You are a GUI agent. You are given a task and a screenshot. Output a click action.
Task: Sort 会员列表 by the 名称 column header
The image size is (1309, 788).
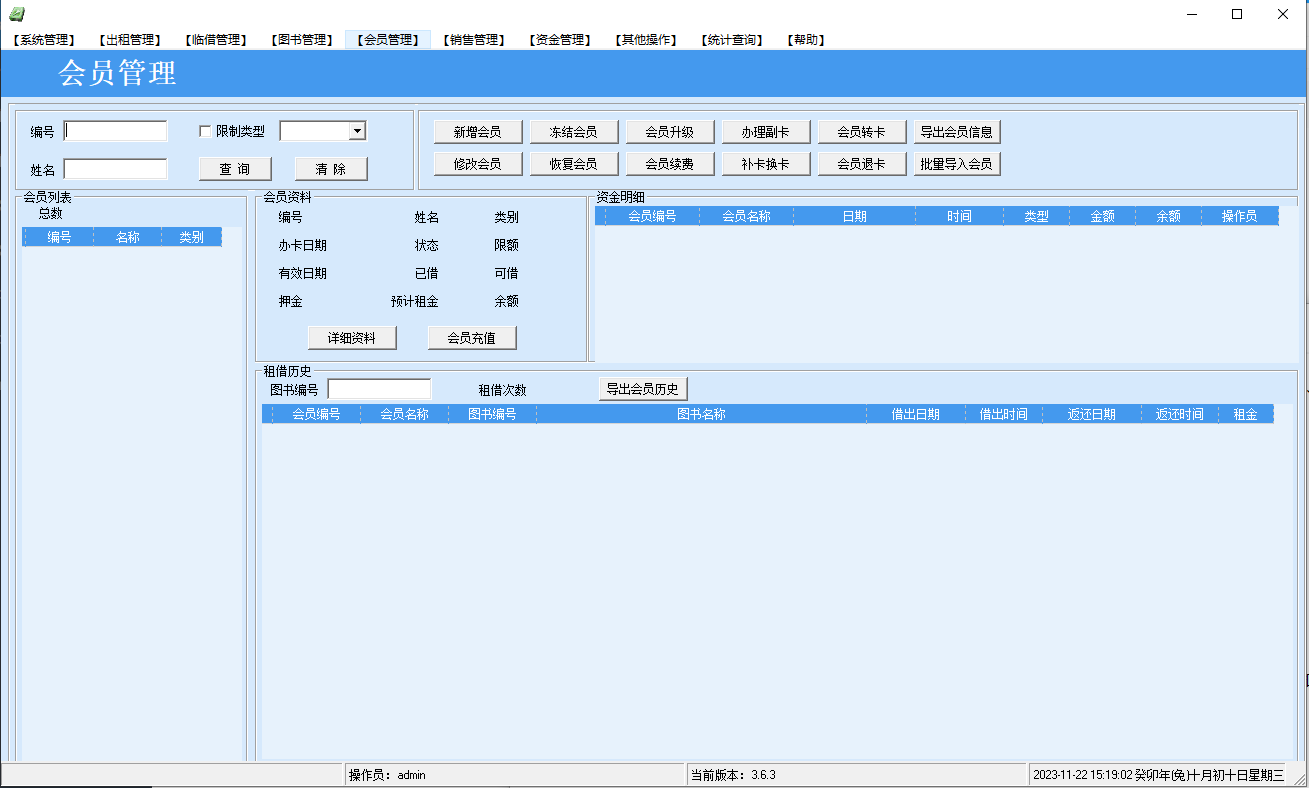[x=128, y=238]
